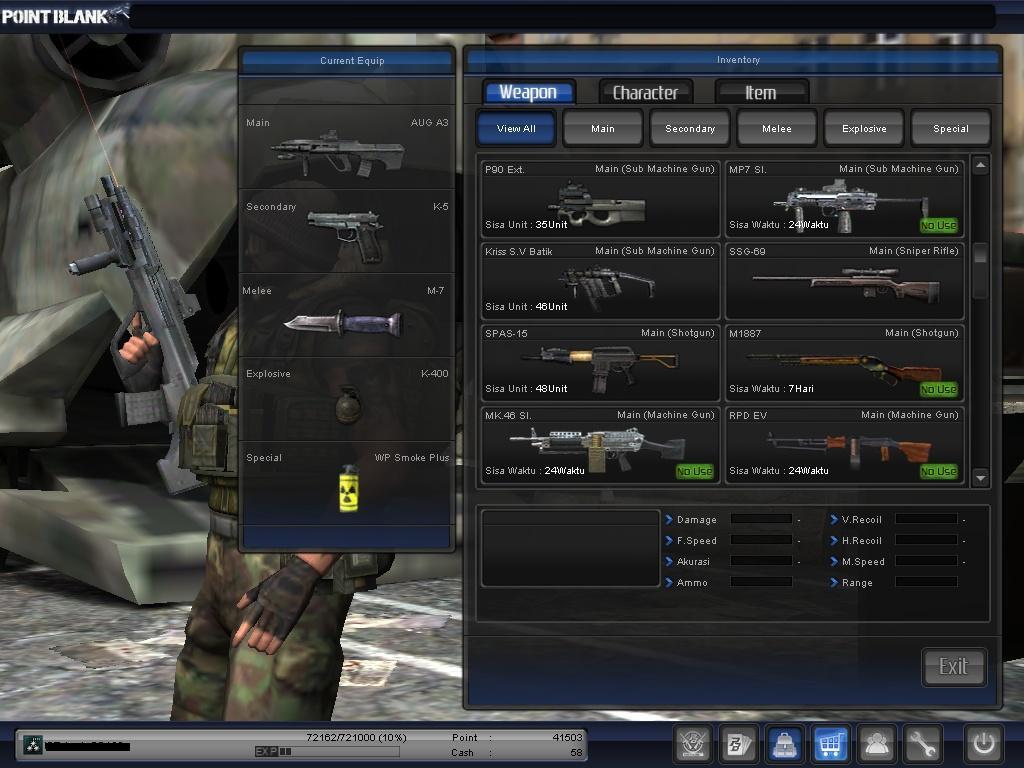Select the K-400 explosive grenade slot
Viewport: 1024px width, 768px height.
coord(347,398)
